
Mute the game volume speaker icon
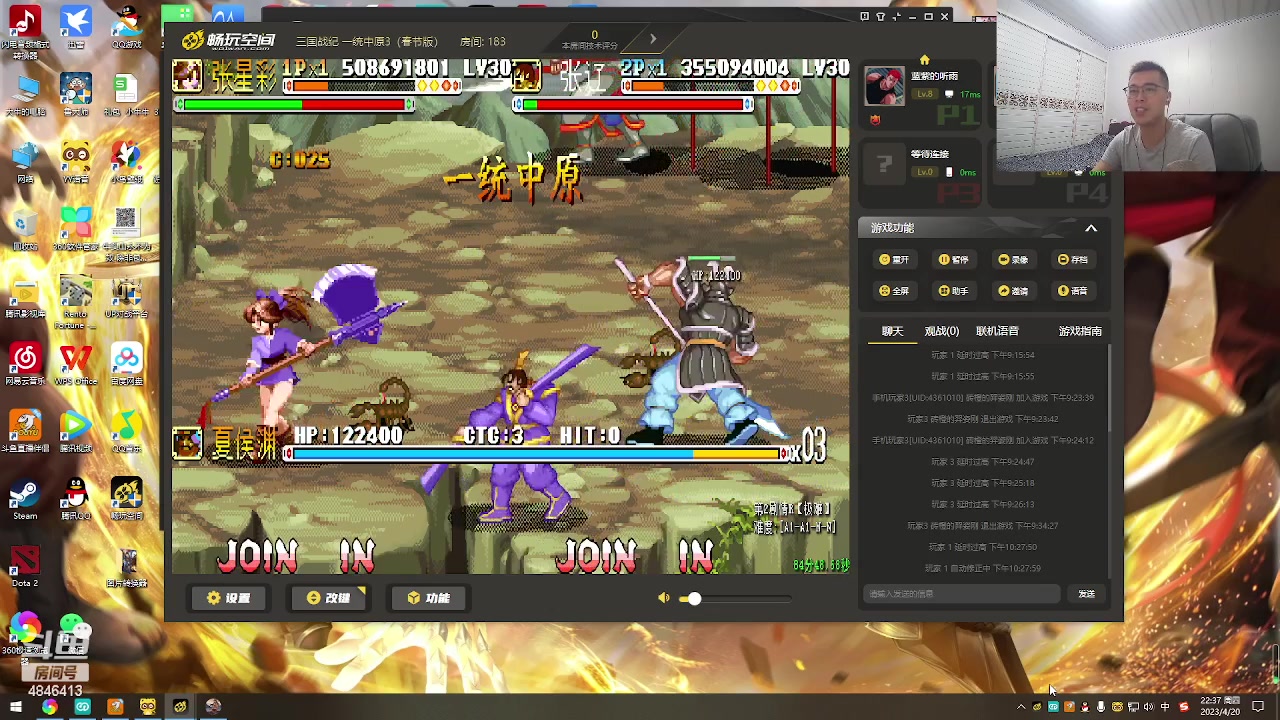click(664, 598)
